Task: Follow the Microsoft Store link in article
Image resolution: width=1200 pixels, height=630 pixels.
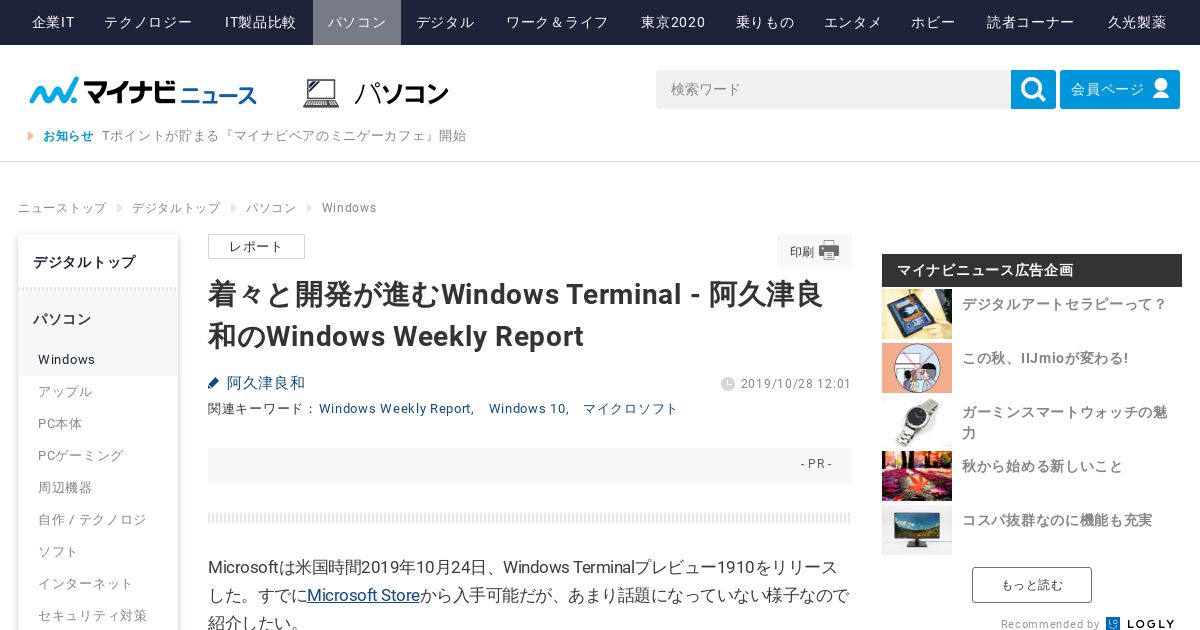Action: tap(363, 595)
